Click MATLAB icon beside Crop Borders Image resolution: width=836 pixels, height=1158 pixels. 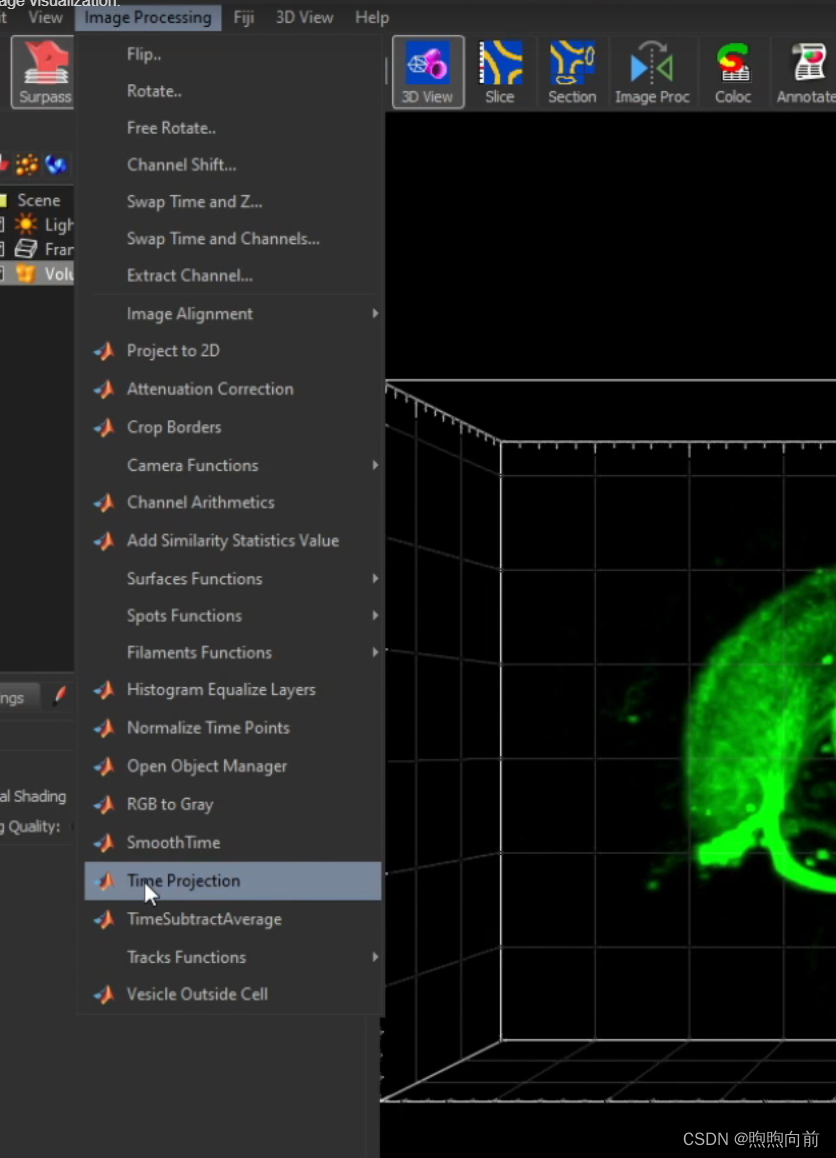tap(105, 428)
